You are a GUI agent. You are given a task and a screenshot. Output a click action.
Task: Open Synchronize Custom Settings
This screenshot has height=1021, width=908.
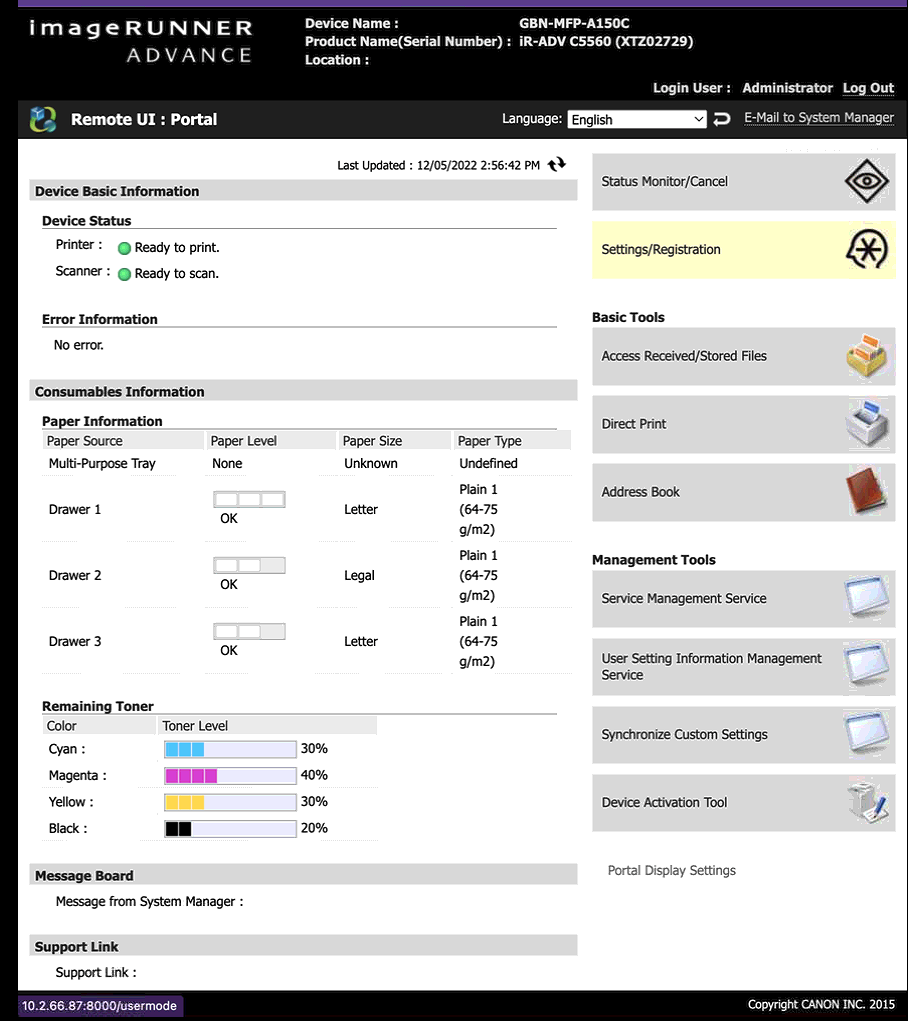[744, 734]
